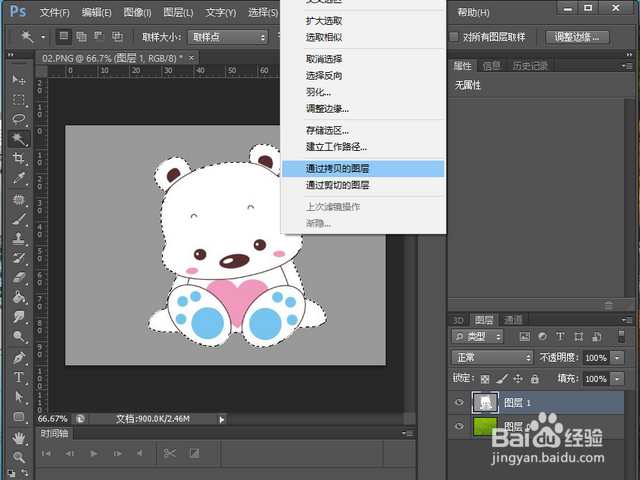Switch to the 通道 tab
640x480 pixels.
tap(513, 320)
